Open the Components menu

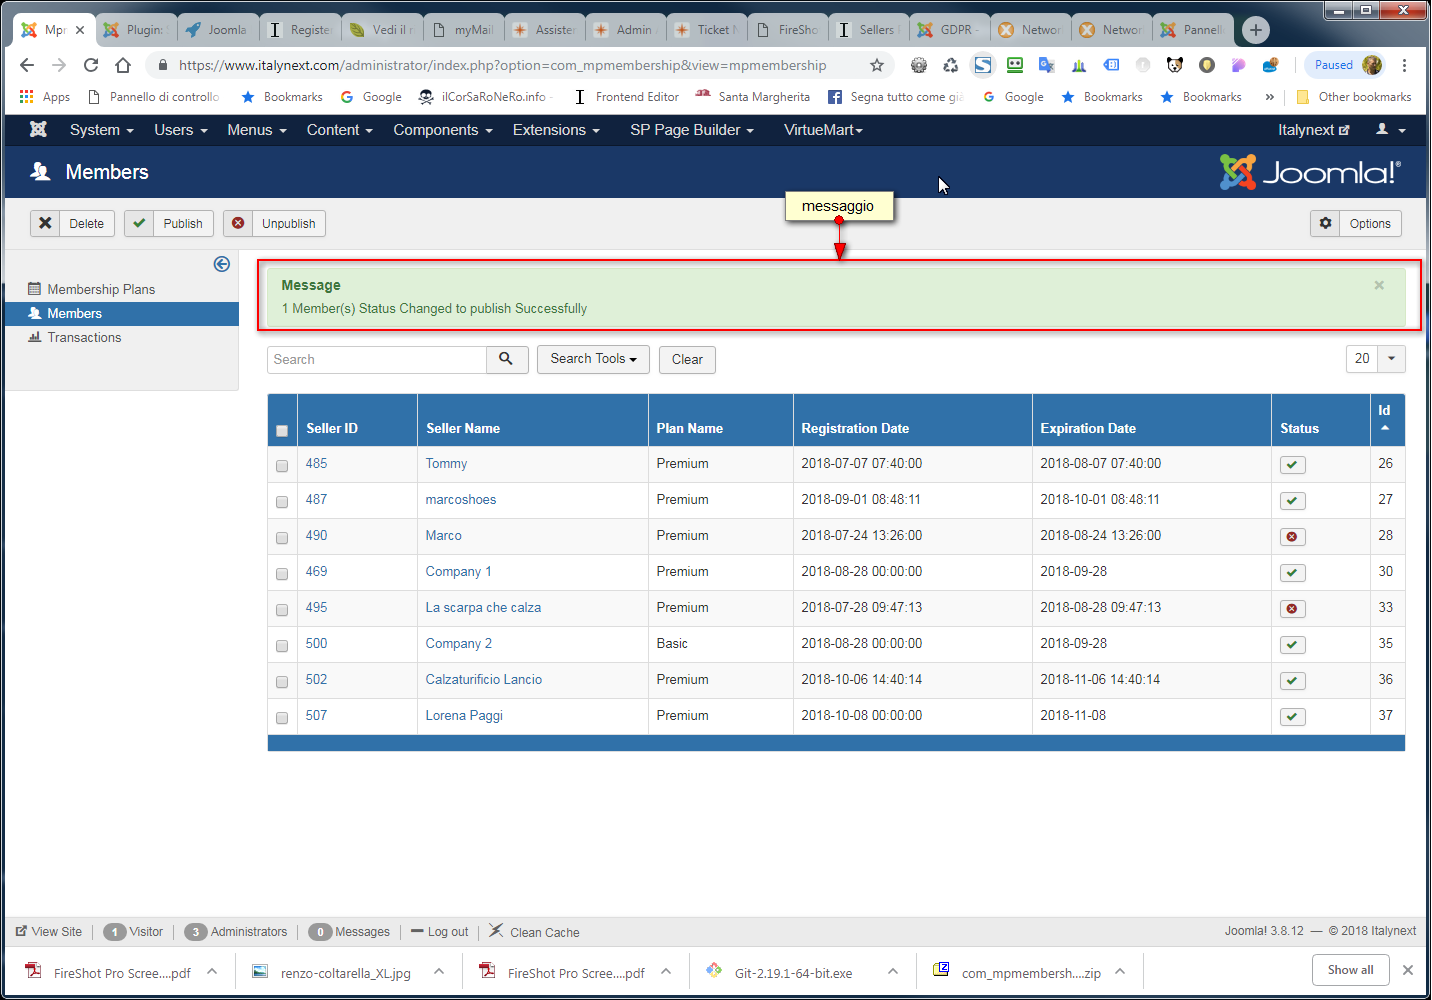[x=443, y=130]
